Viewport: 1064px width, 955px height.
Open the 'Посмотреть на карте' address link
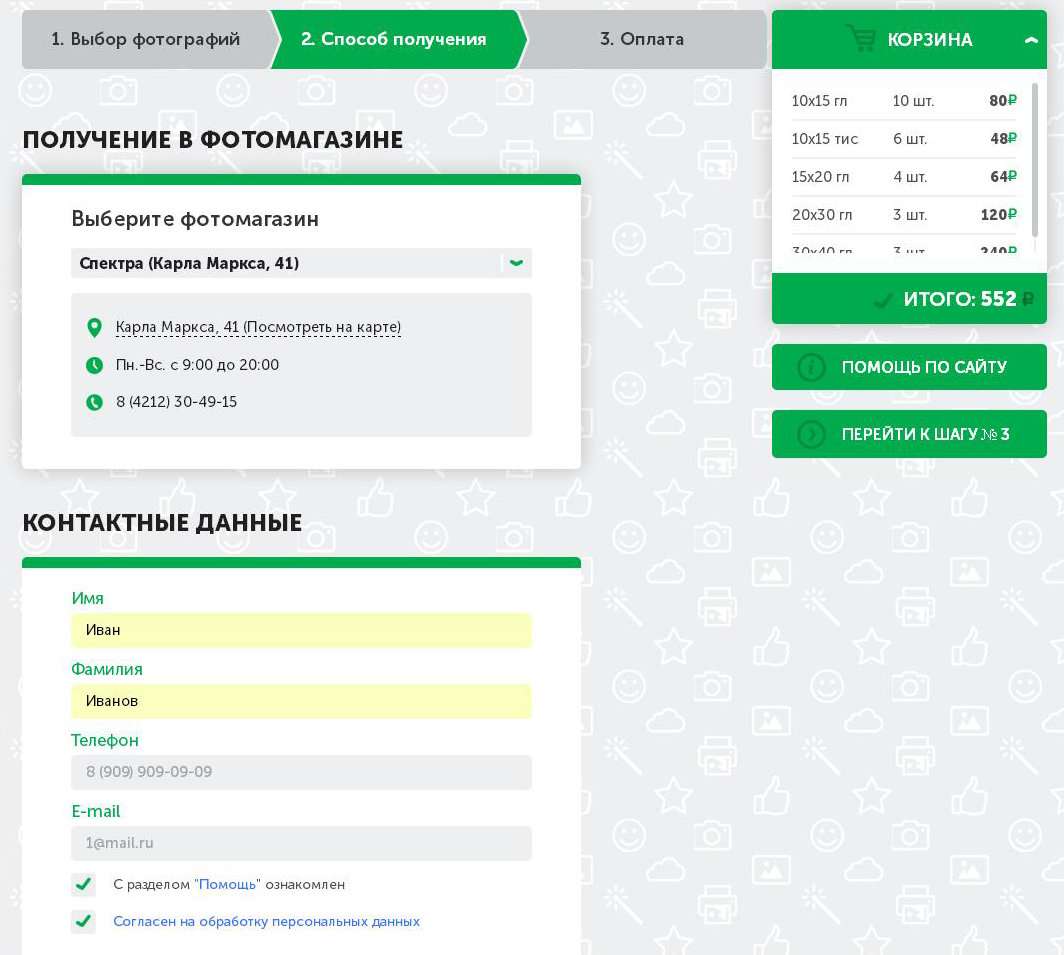[x=258, y=327]
